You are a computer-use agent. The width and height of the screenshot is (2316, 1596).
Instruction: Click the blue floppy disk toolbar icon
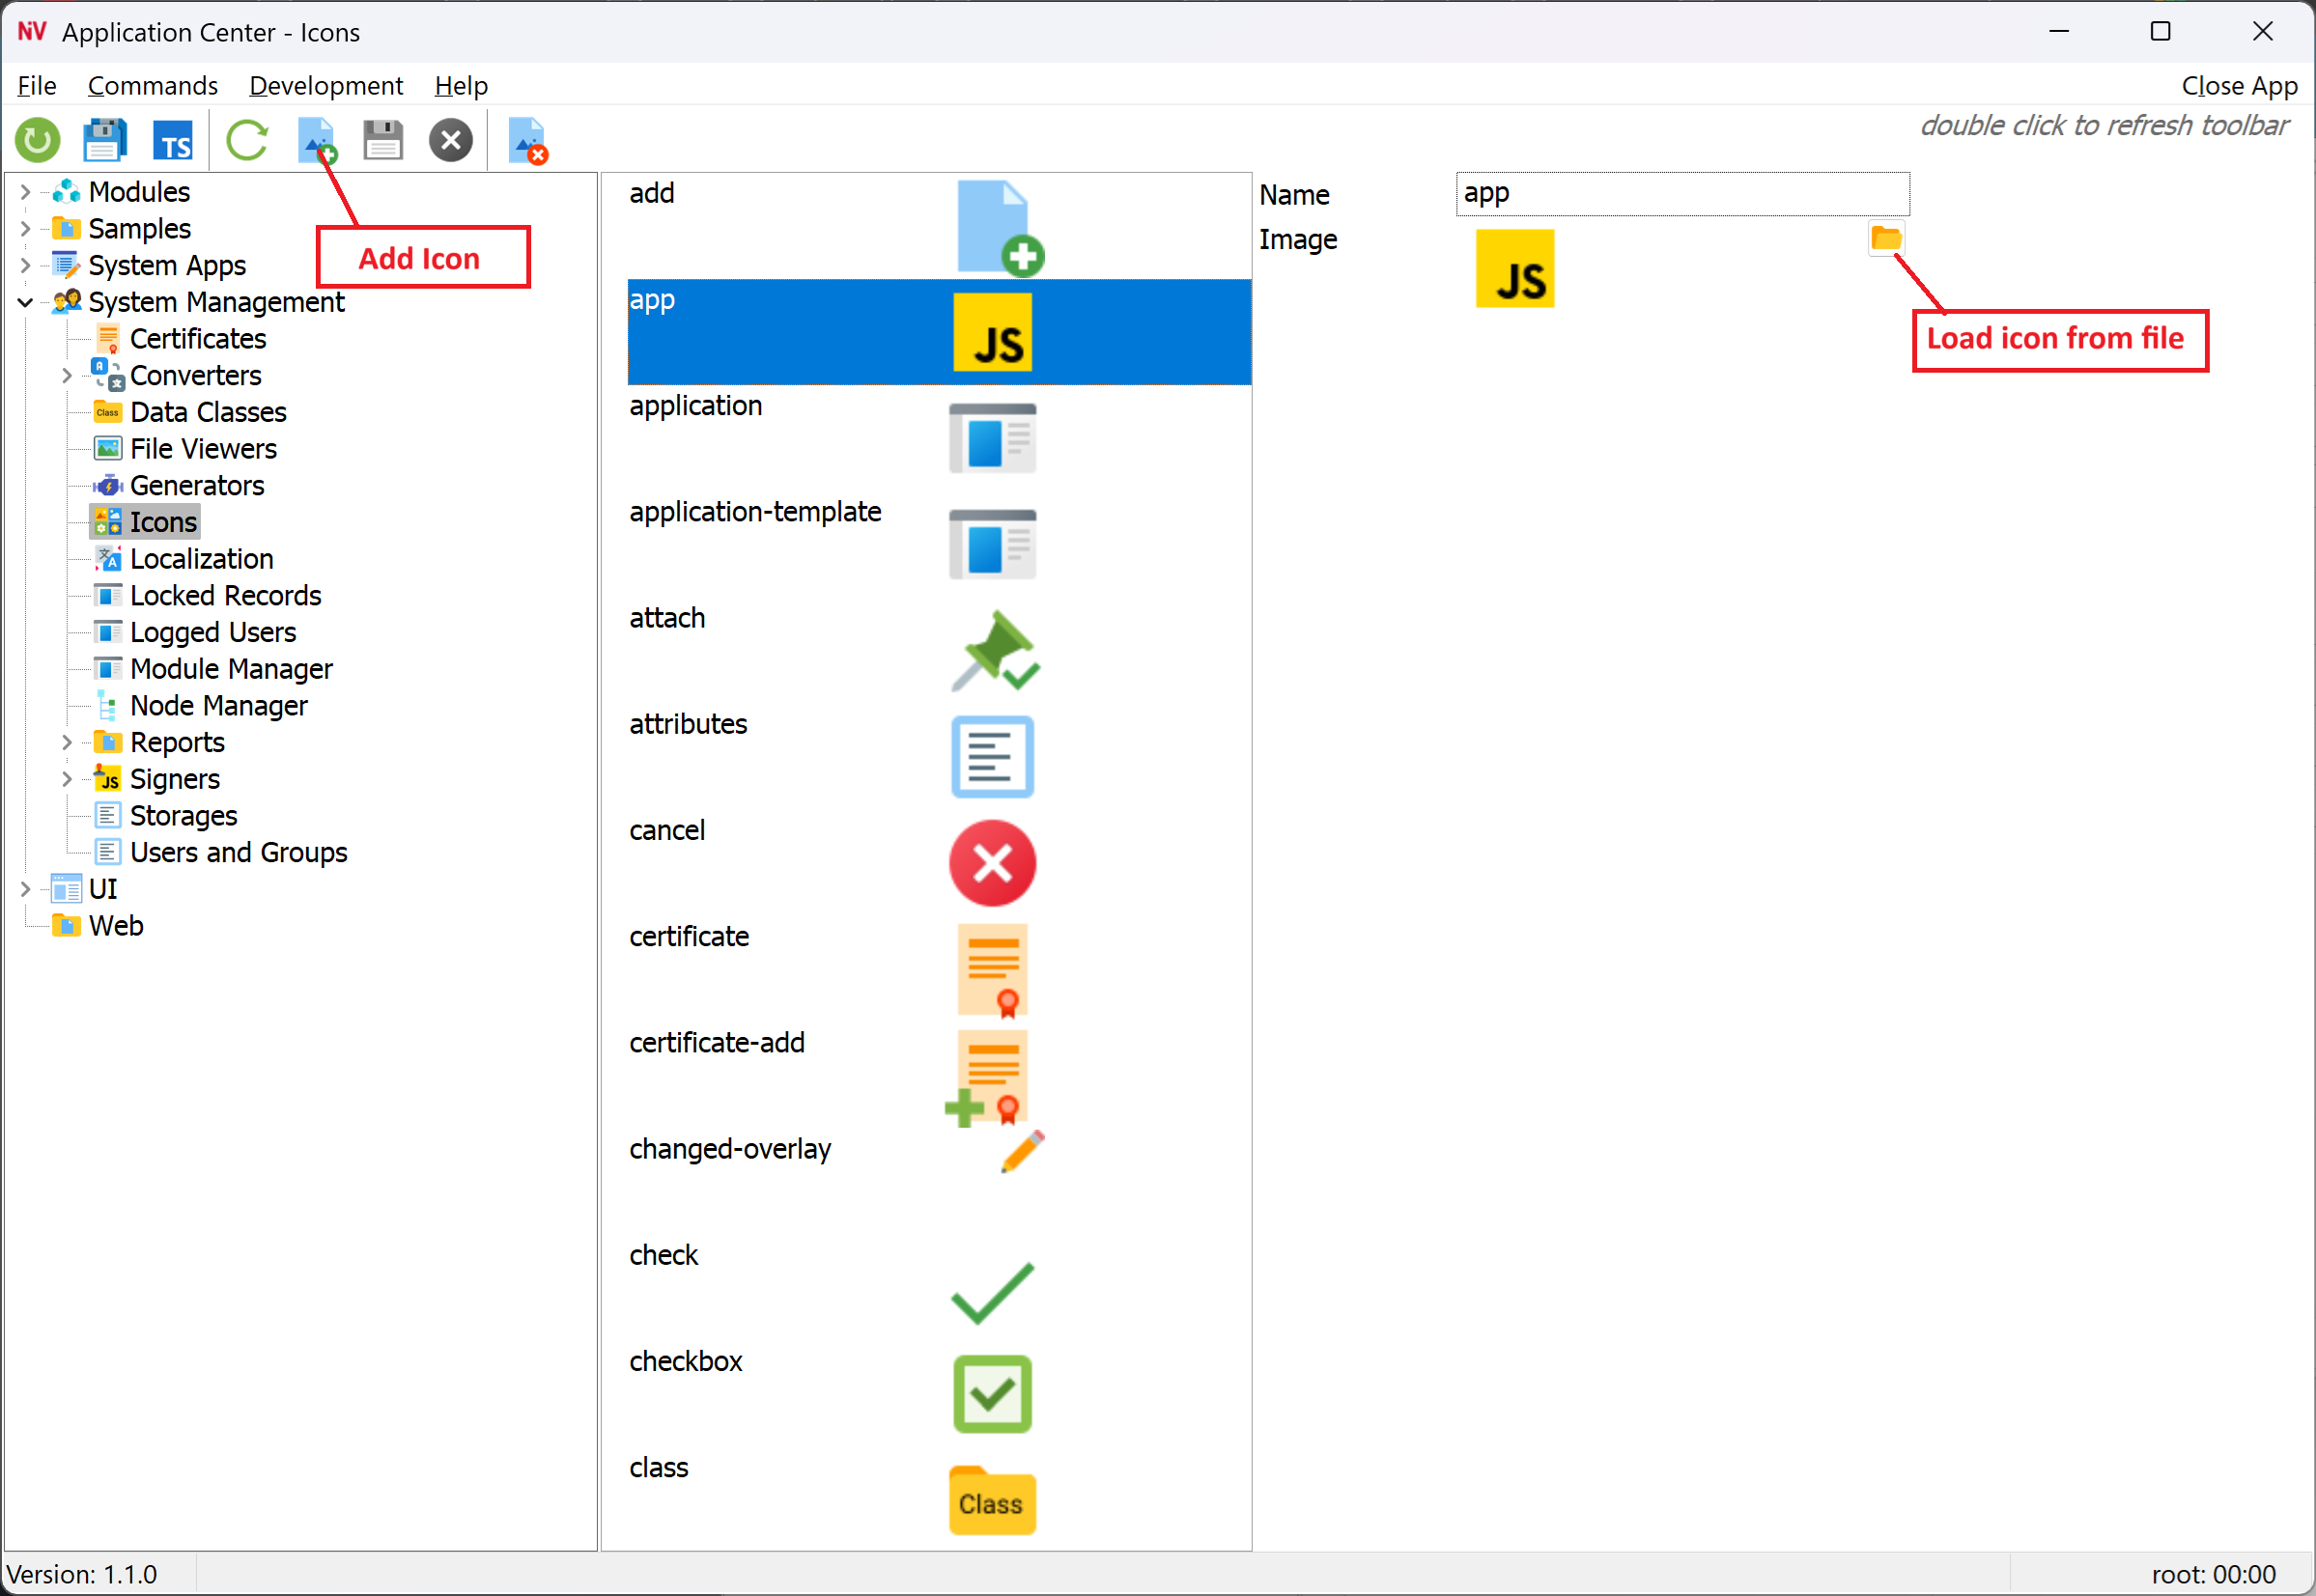(x=104, y=140)
